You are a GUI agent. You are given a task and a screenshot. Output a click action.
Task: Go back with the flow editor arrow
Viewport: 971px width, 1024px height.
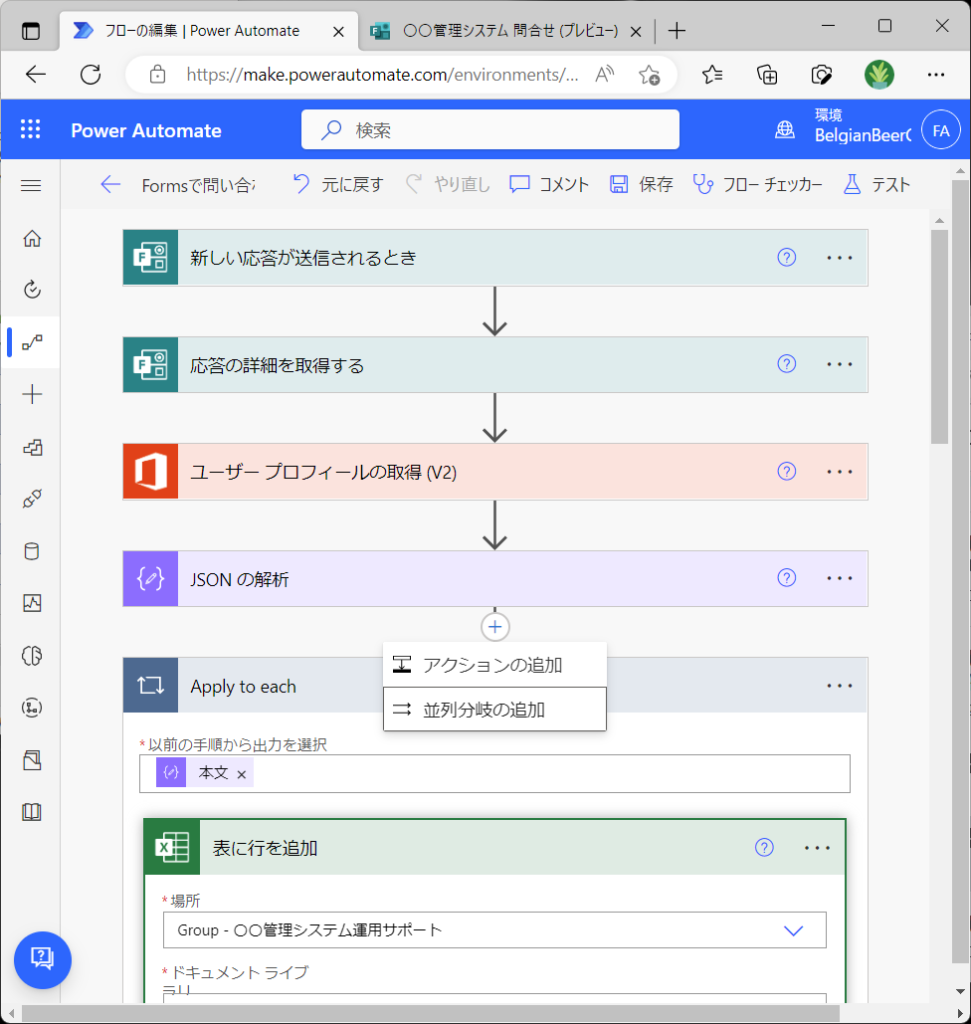110,185
